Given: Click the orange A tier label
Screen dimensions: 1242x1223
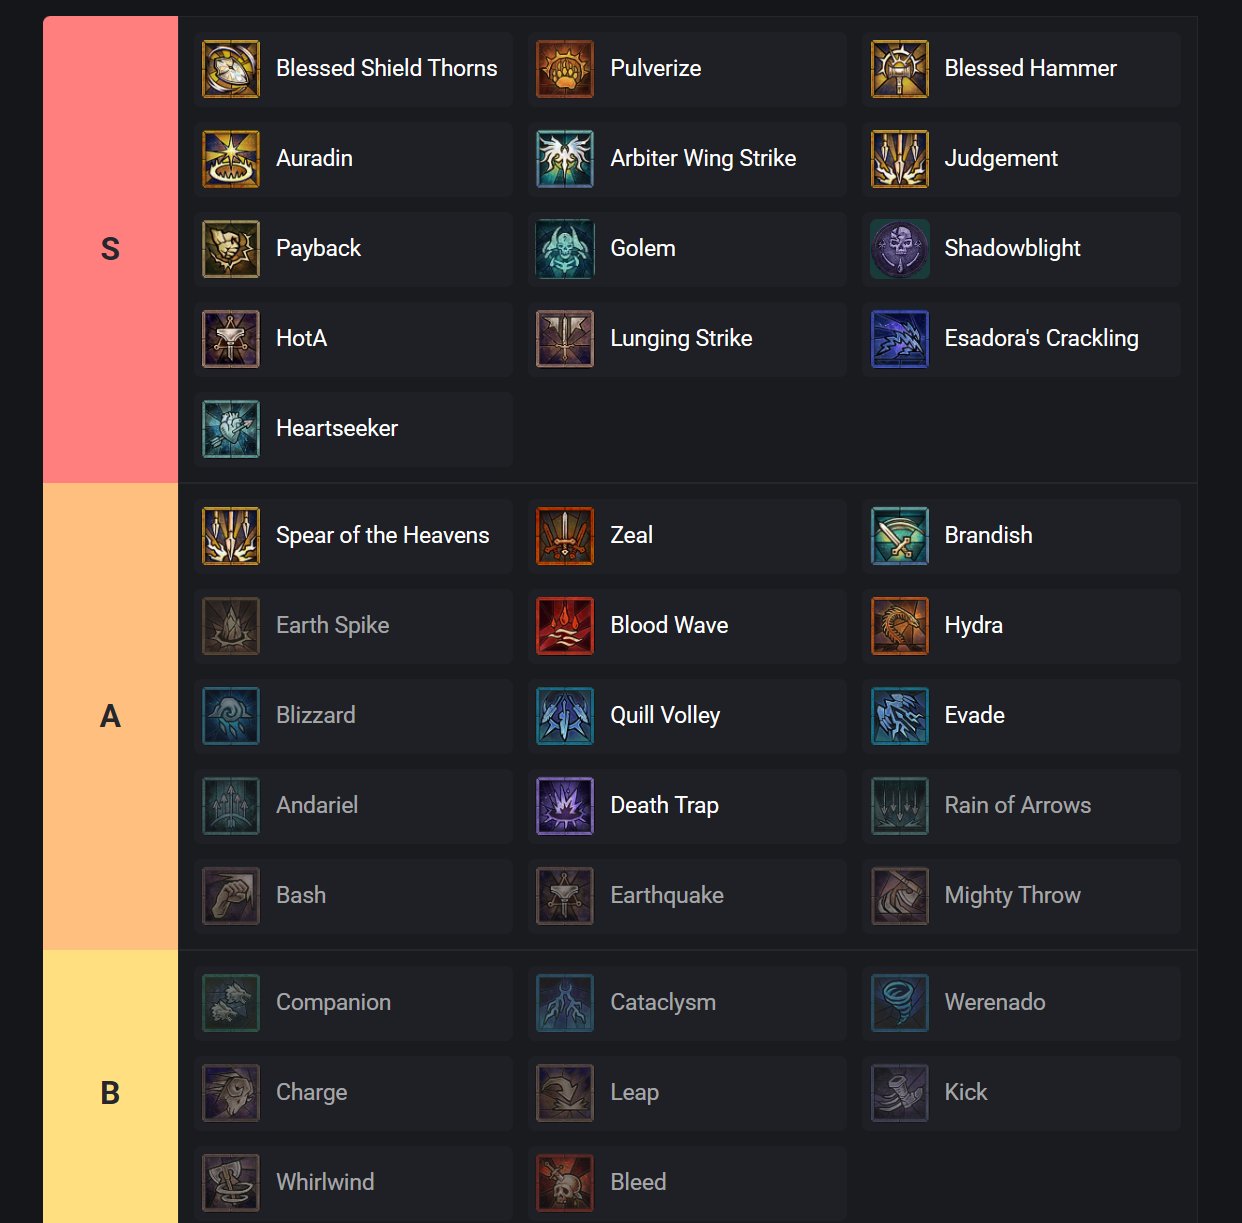Looking at the screenshot, I should [x=110, y=716].
